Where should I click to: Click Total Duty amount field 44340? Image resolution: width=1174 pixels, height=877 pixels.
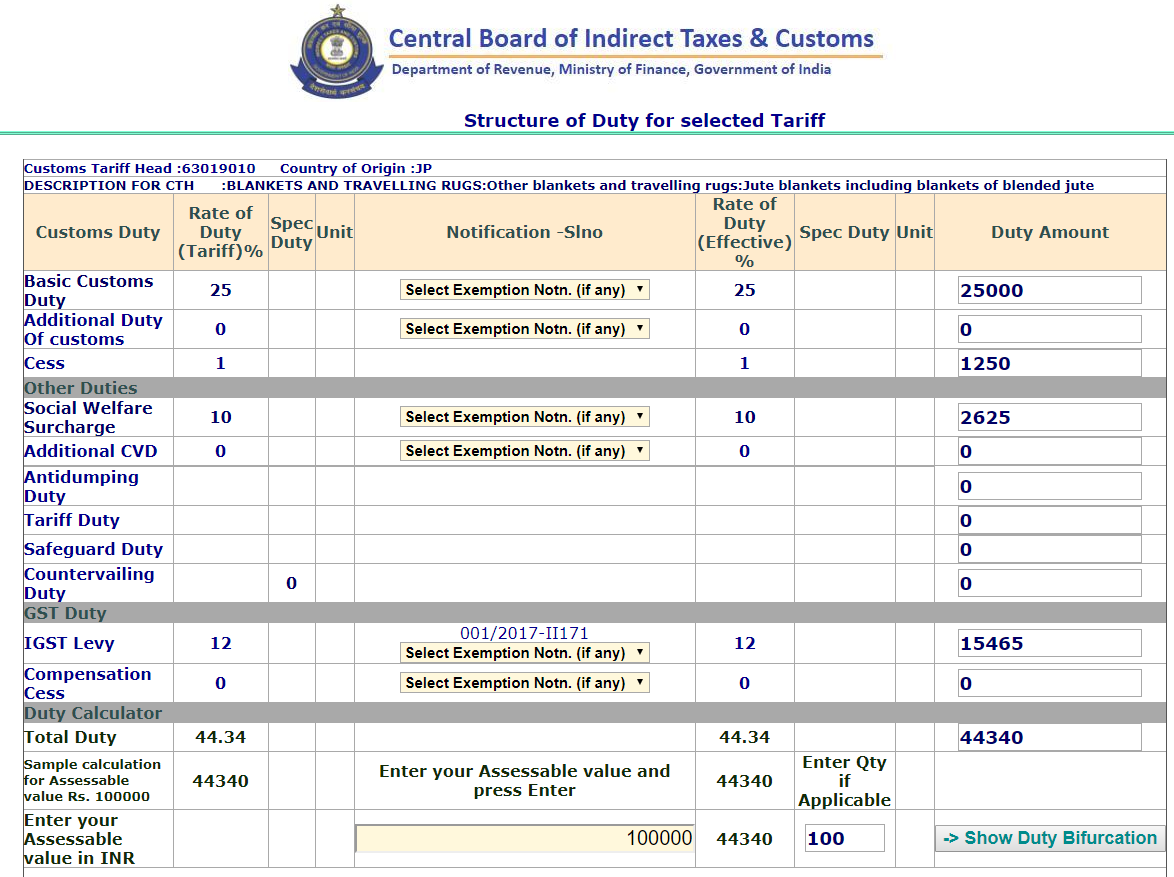1050,737
